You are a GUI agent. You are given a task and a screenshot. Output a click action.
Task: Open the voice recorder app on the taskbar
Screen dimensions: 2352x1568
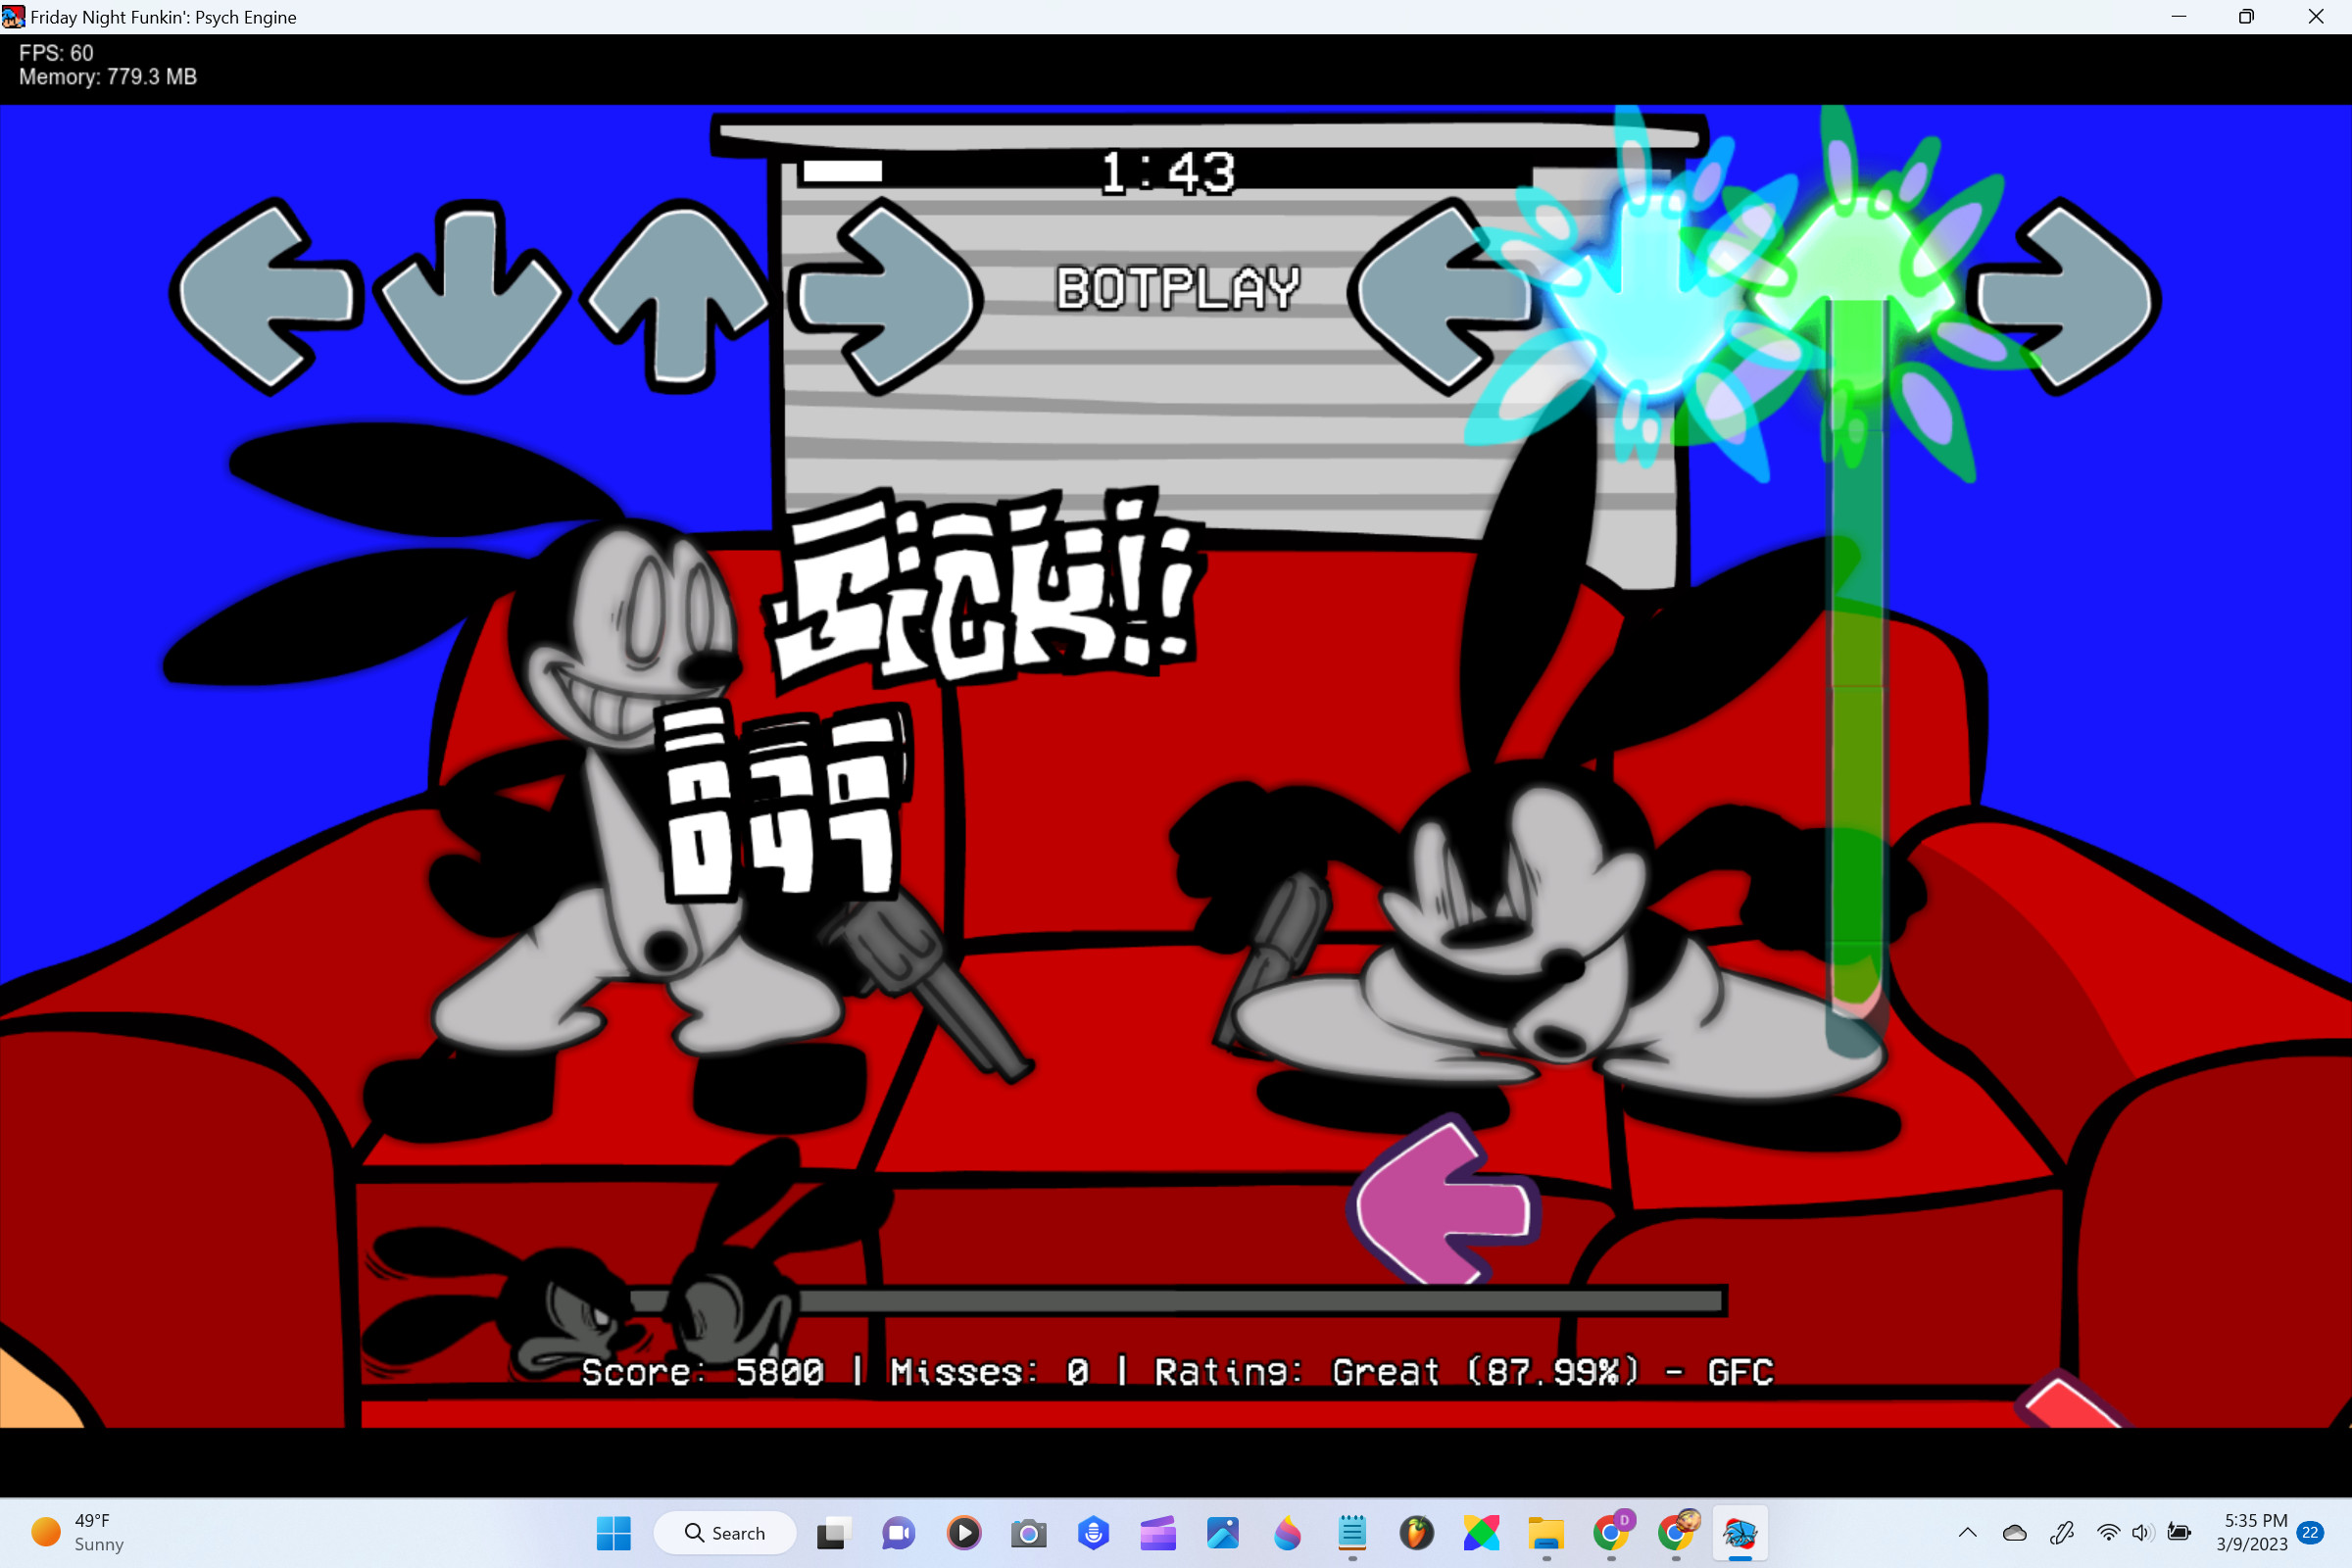(1093, 1533)
